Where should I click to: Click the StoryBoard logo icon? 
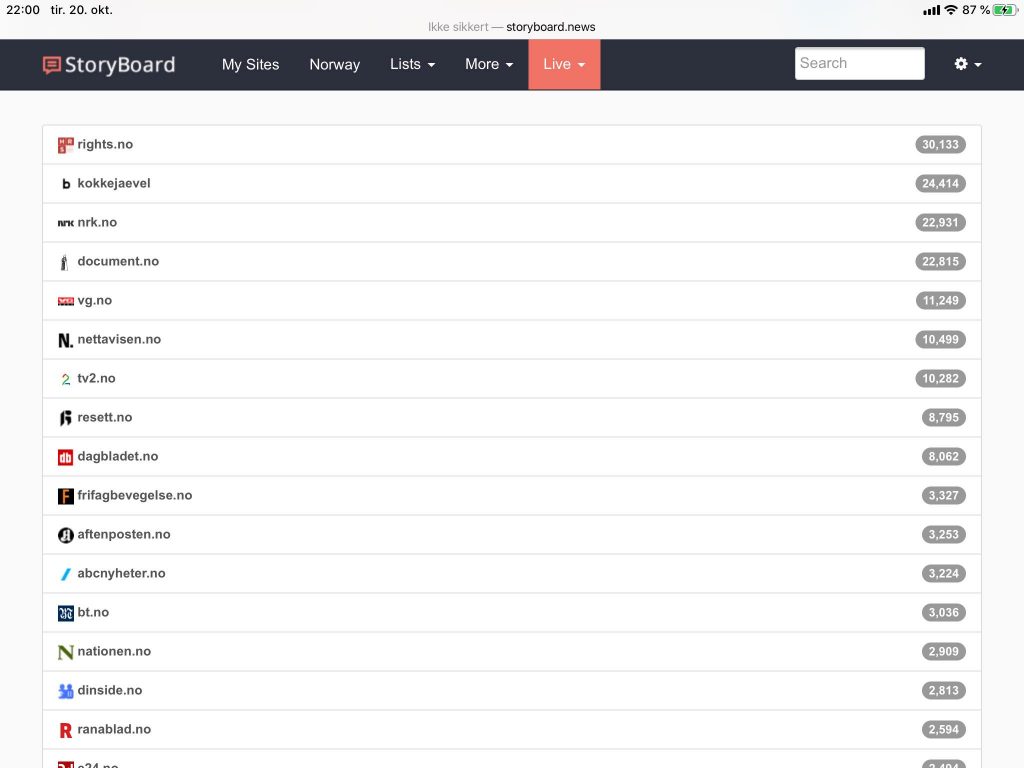(52, 65)
